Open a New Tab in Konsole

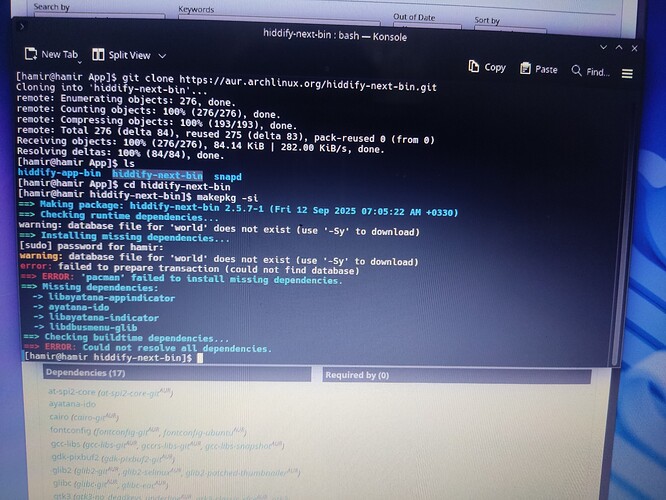(x=51, y=54)
